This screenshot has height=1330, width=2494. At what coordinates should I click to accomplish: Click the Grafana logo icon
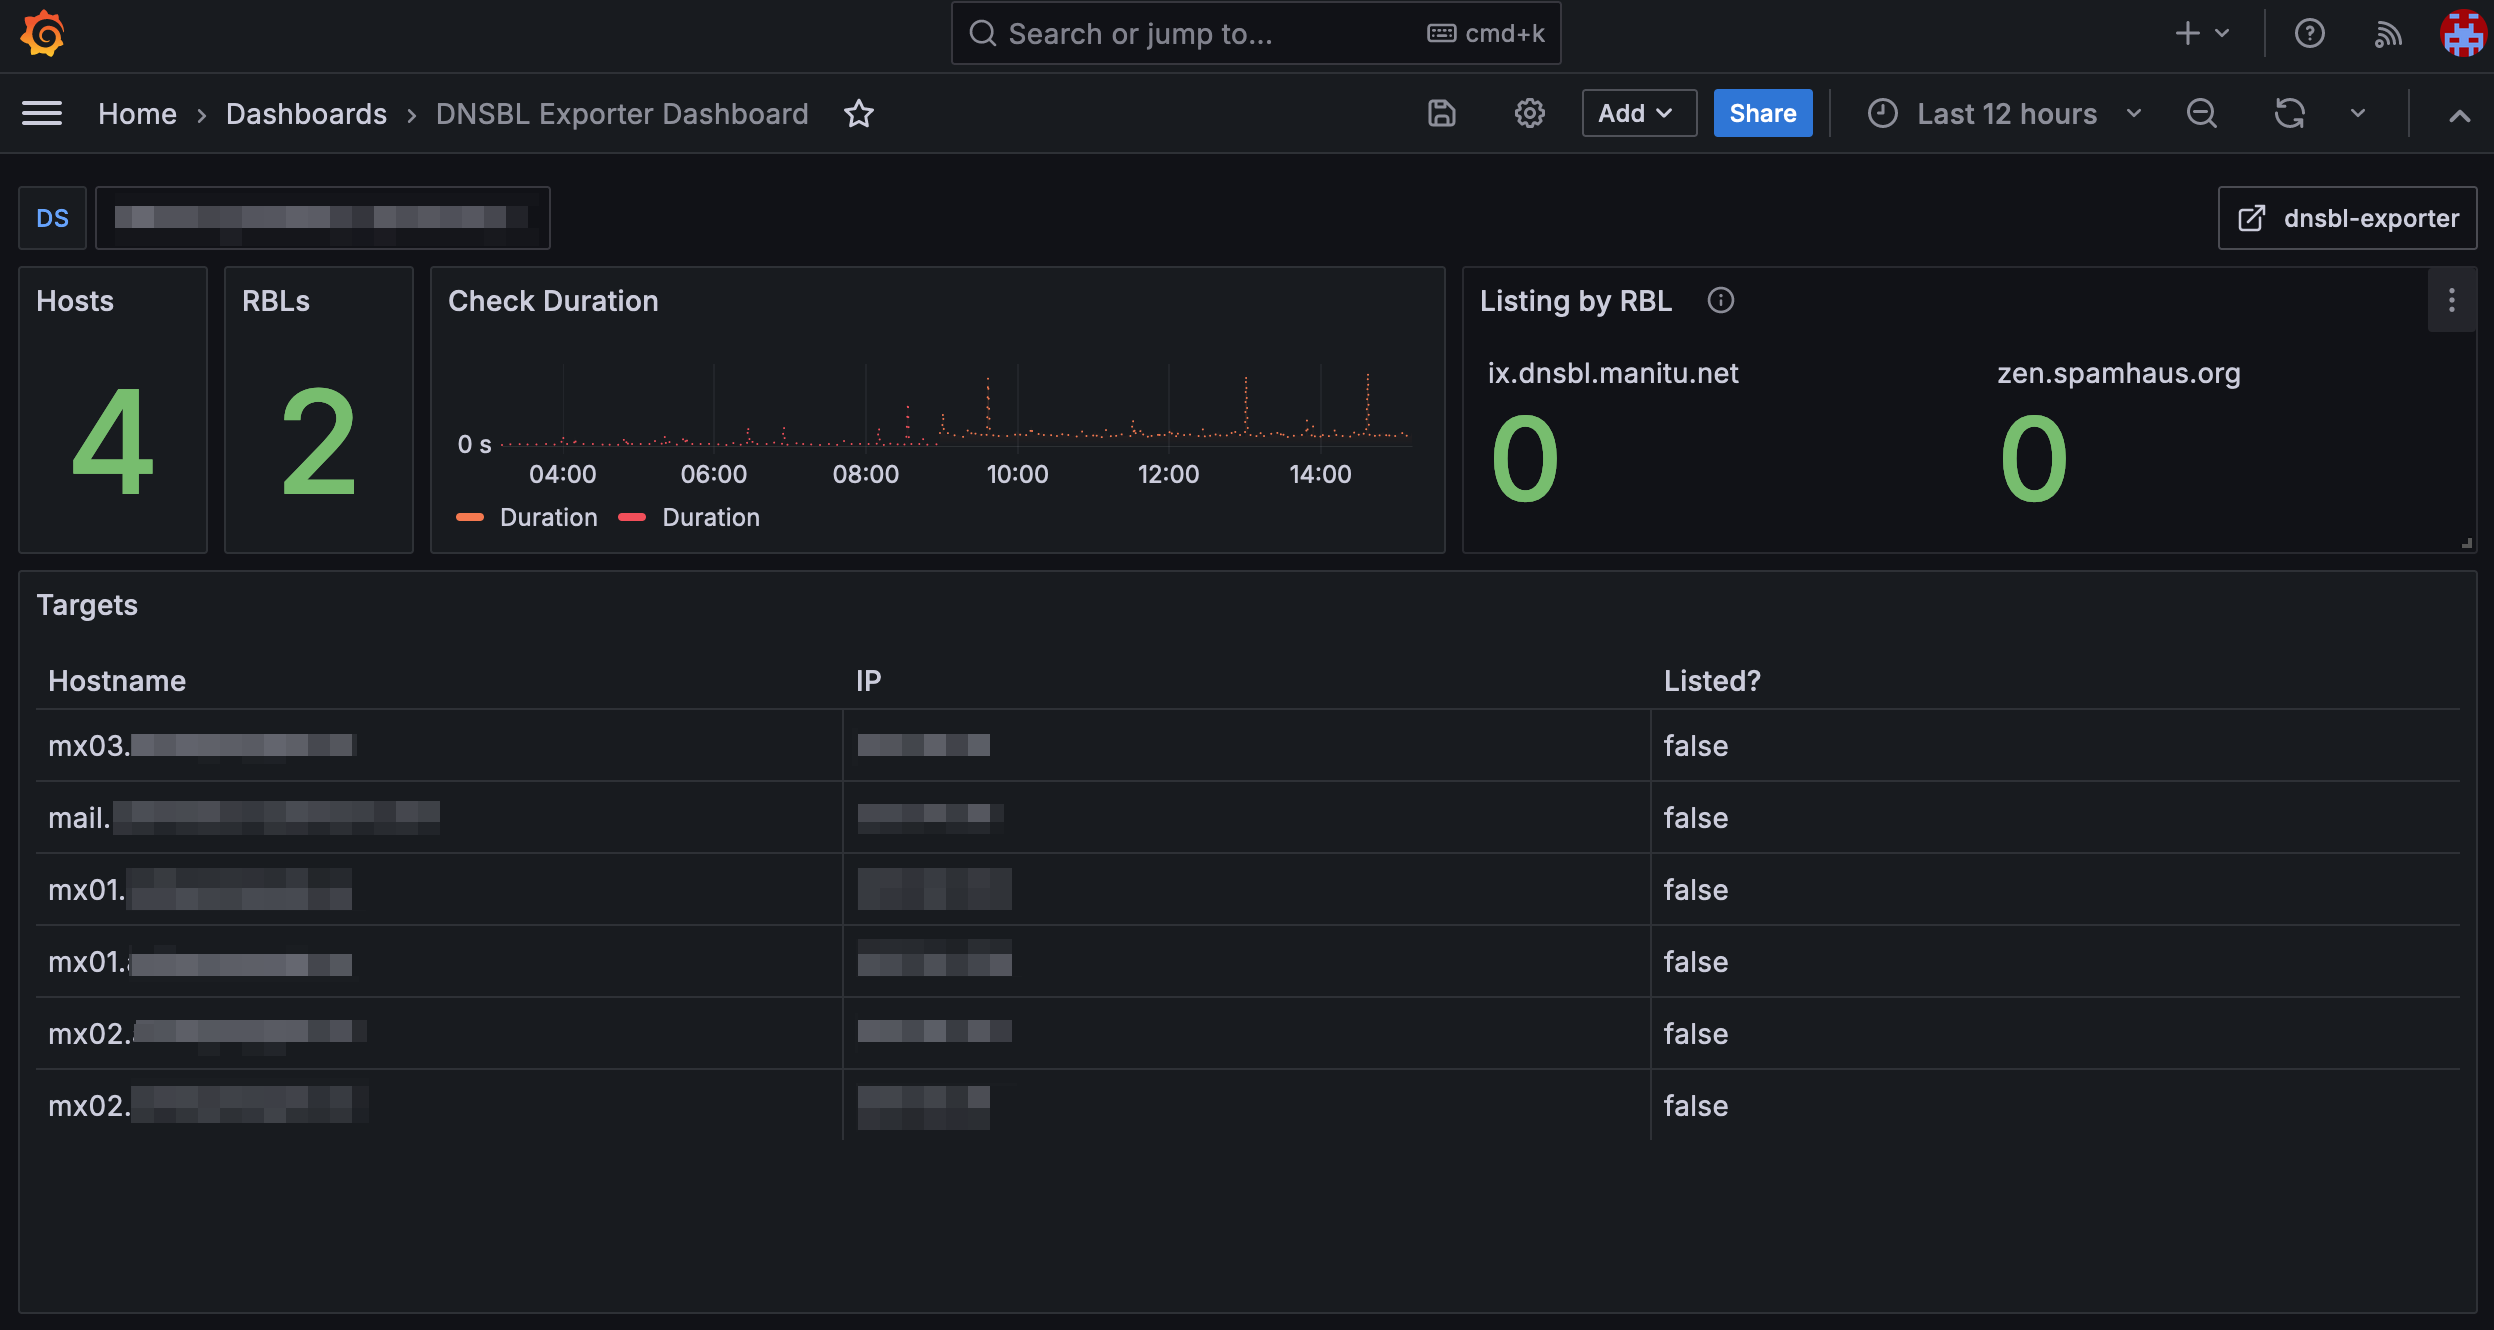pyautogui.click(x=42, y=34)
